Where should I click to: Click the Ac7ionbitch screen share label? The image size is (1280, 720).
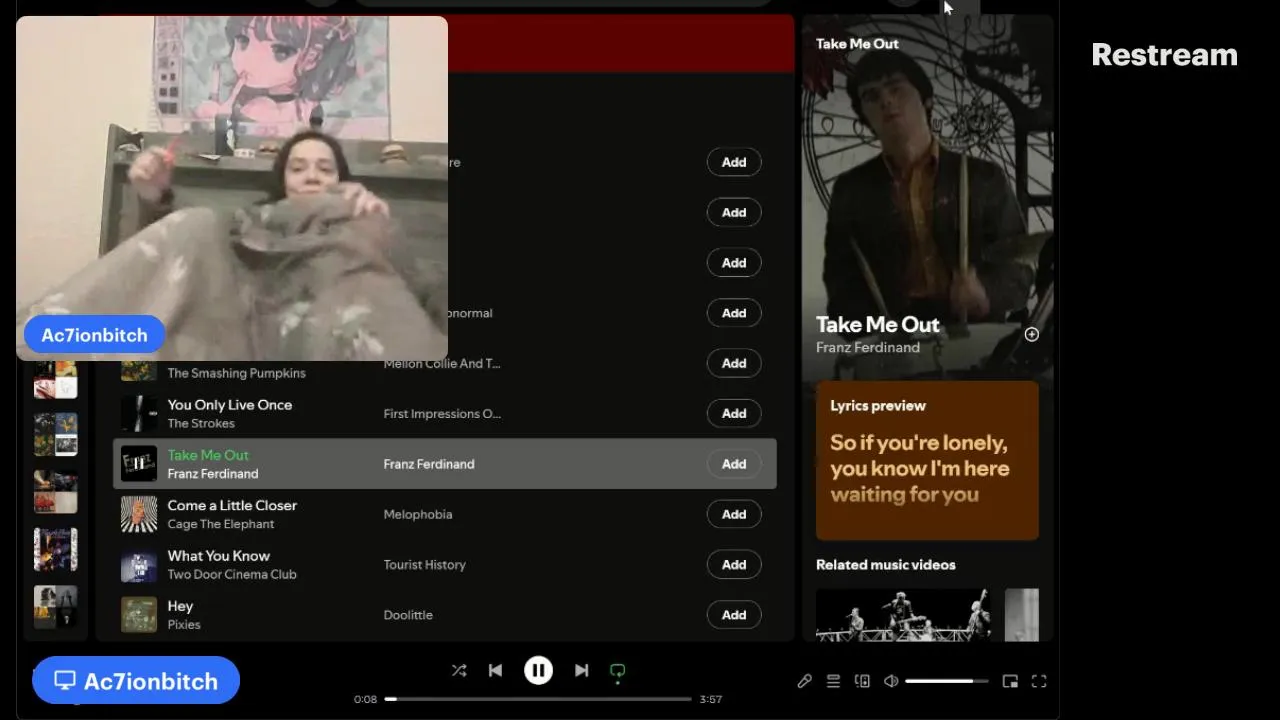[x=136, y=681]
